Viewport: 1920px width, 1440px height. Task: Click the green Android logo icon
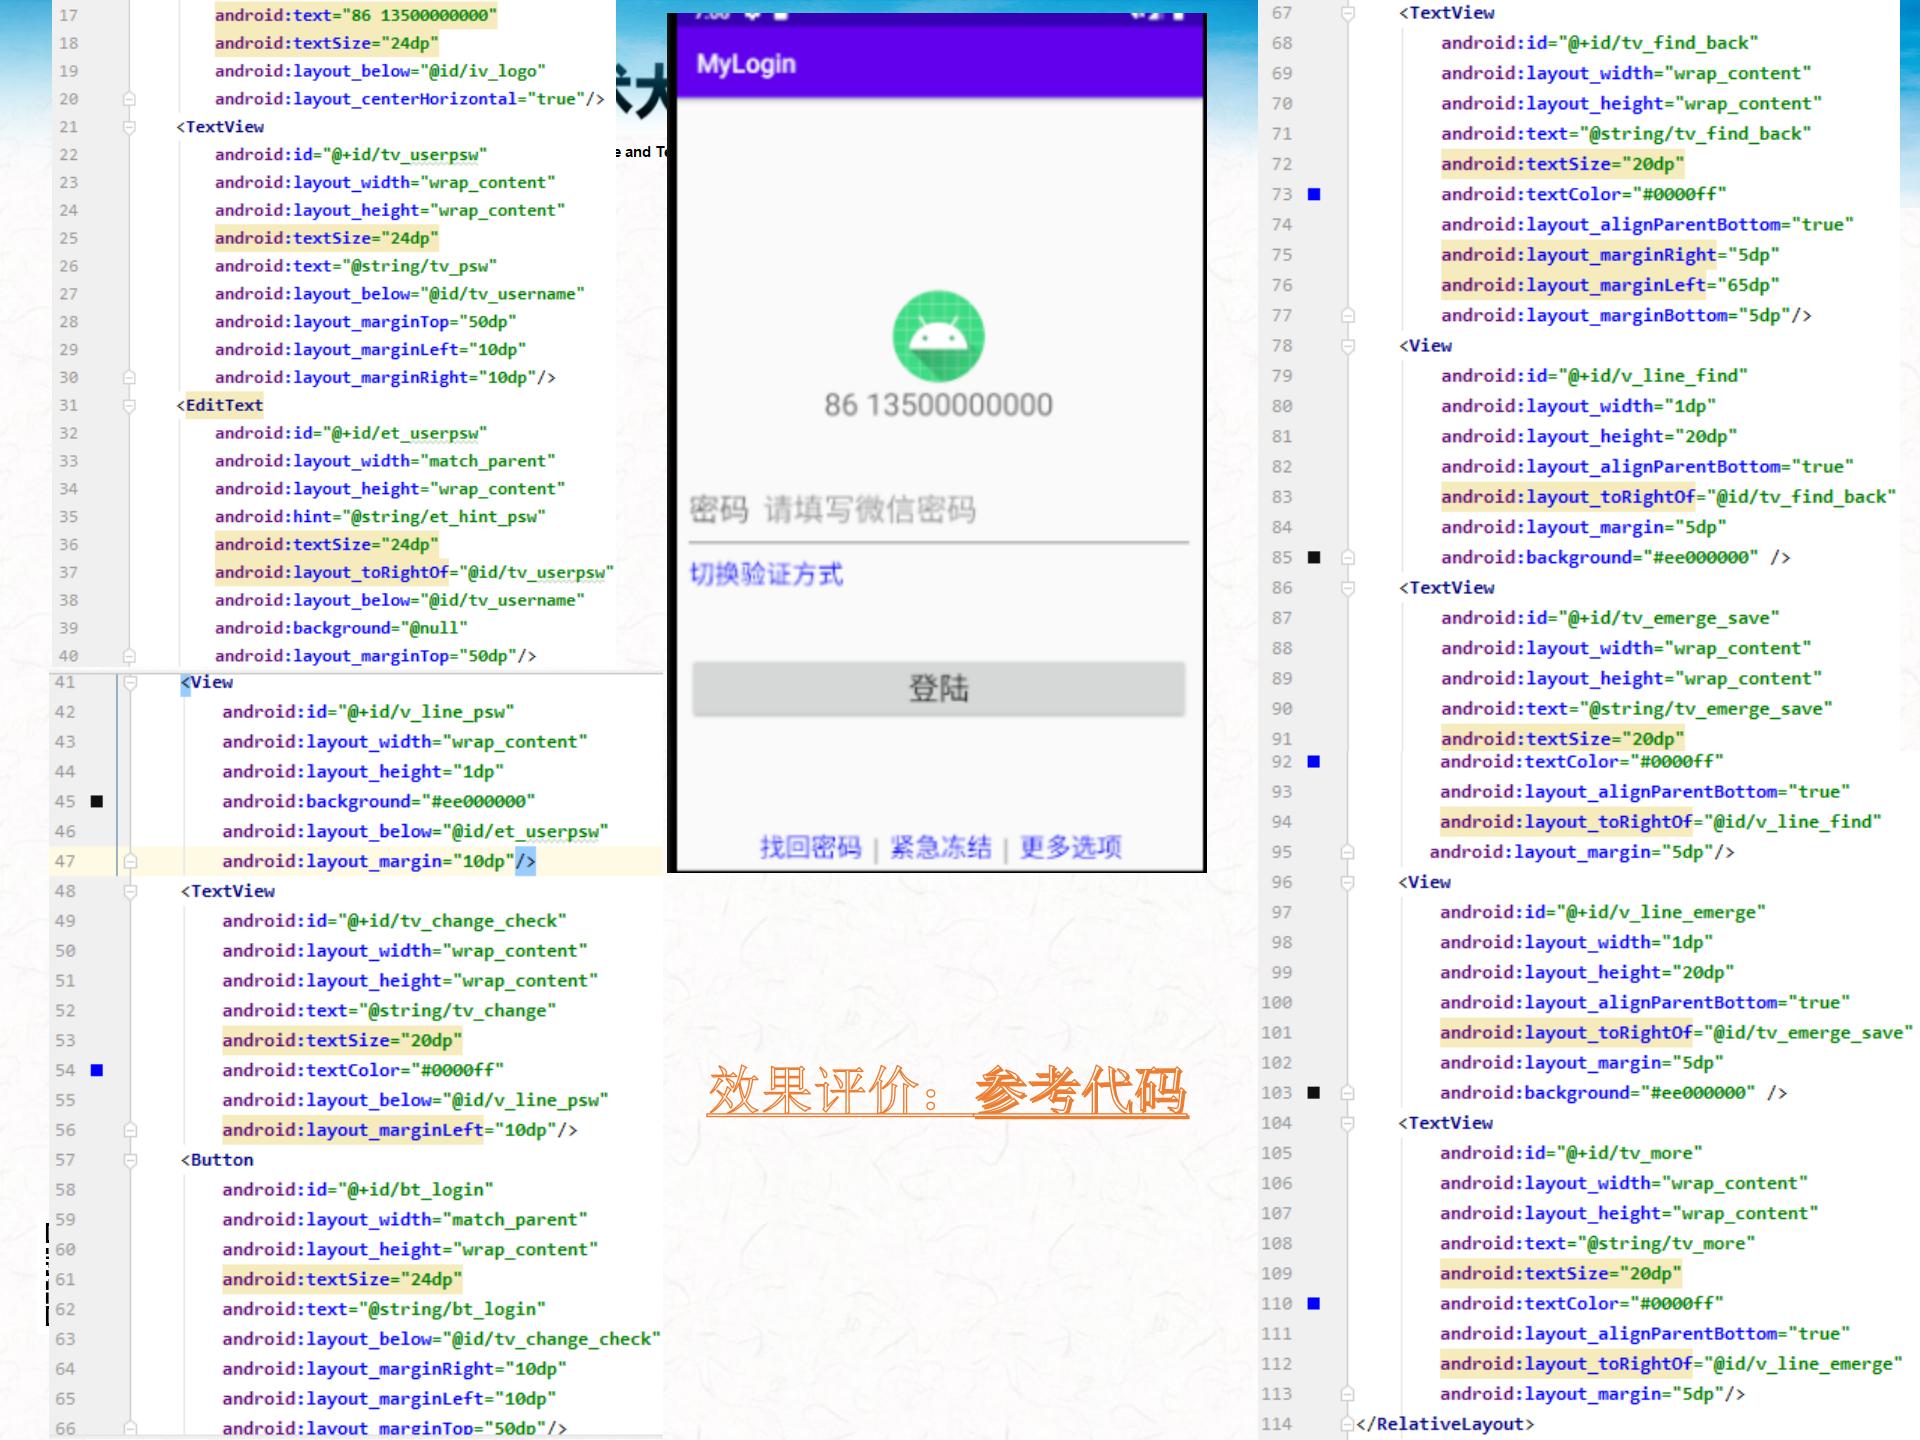click(x=938, y=337)
